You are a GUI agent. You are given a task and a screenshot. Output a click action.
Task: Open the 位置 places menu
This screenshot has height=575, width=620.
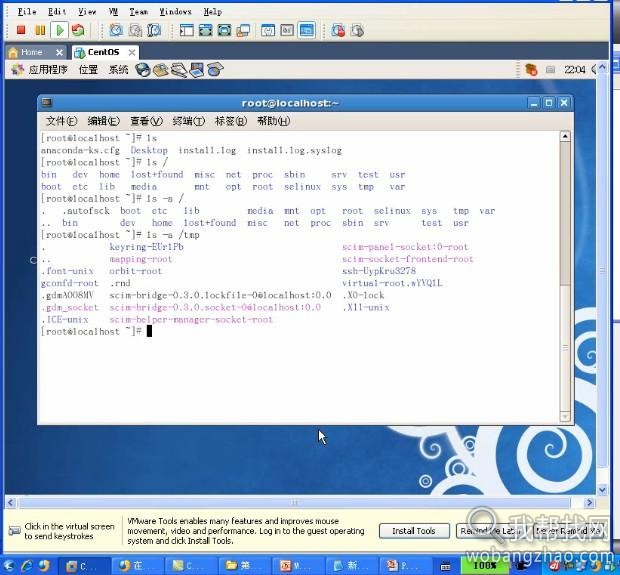tap(88, 70)
